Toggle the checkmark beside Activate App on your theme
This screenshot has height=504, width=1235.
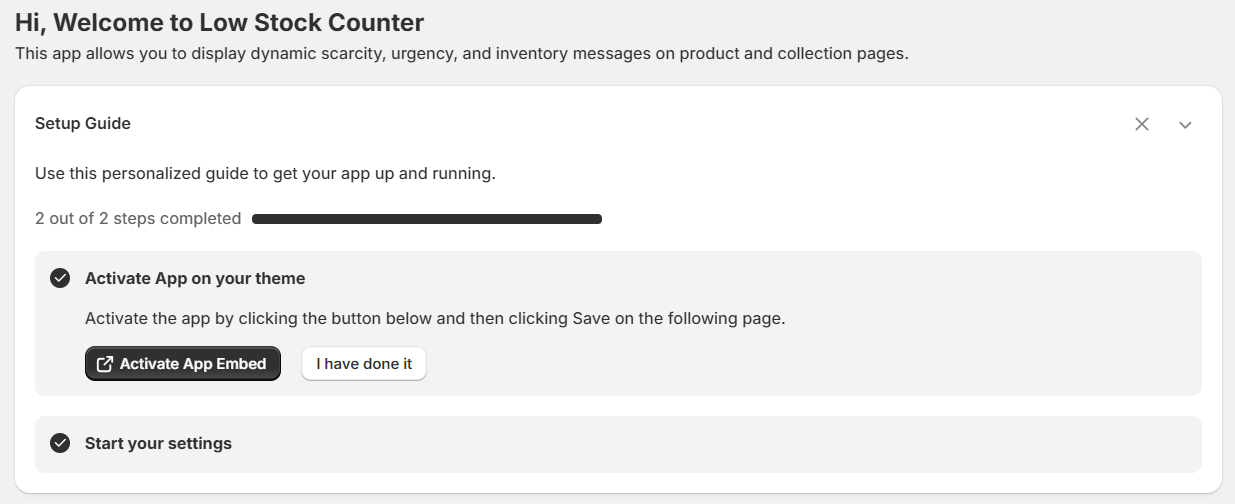[60, 278]
